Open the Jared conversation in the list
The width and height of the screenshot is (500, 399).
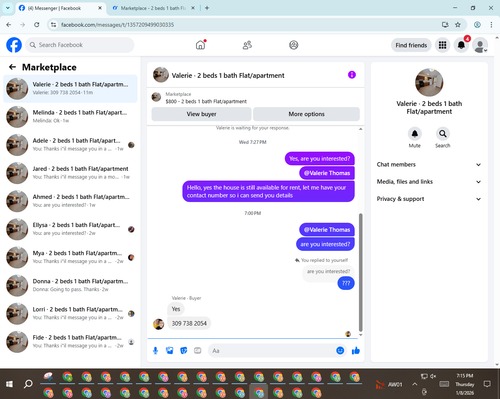(70, 173)
